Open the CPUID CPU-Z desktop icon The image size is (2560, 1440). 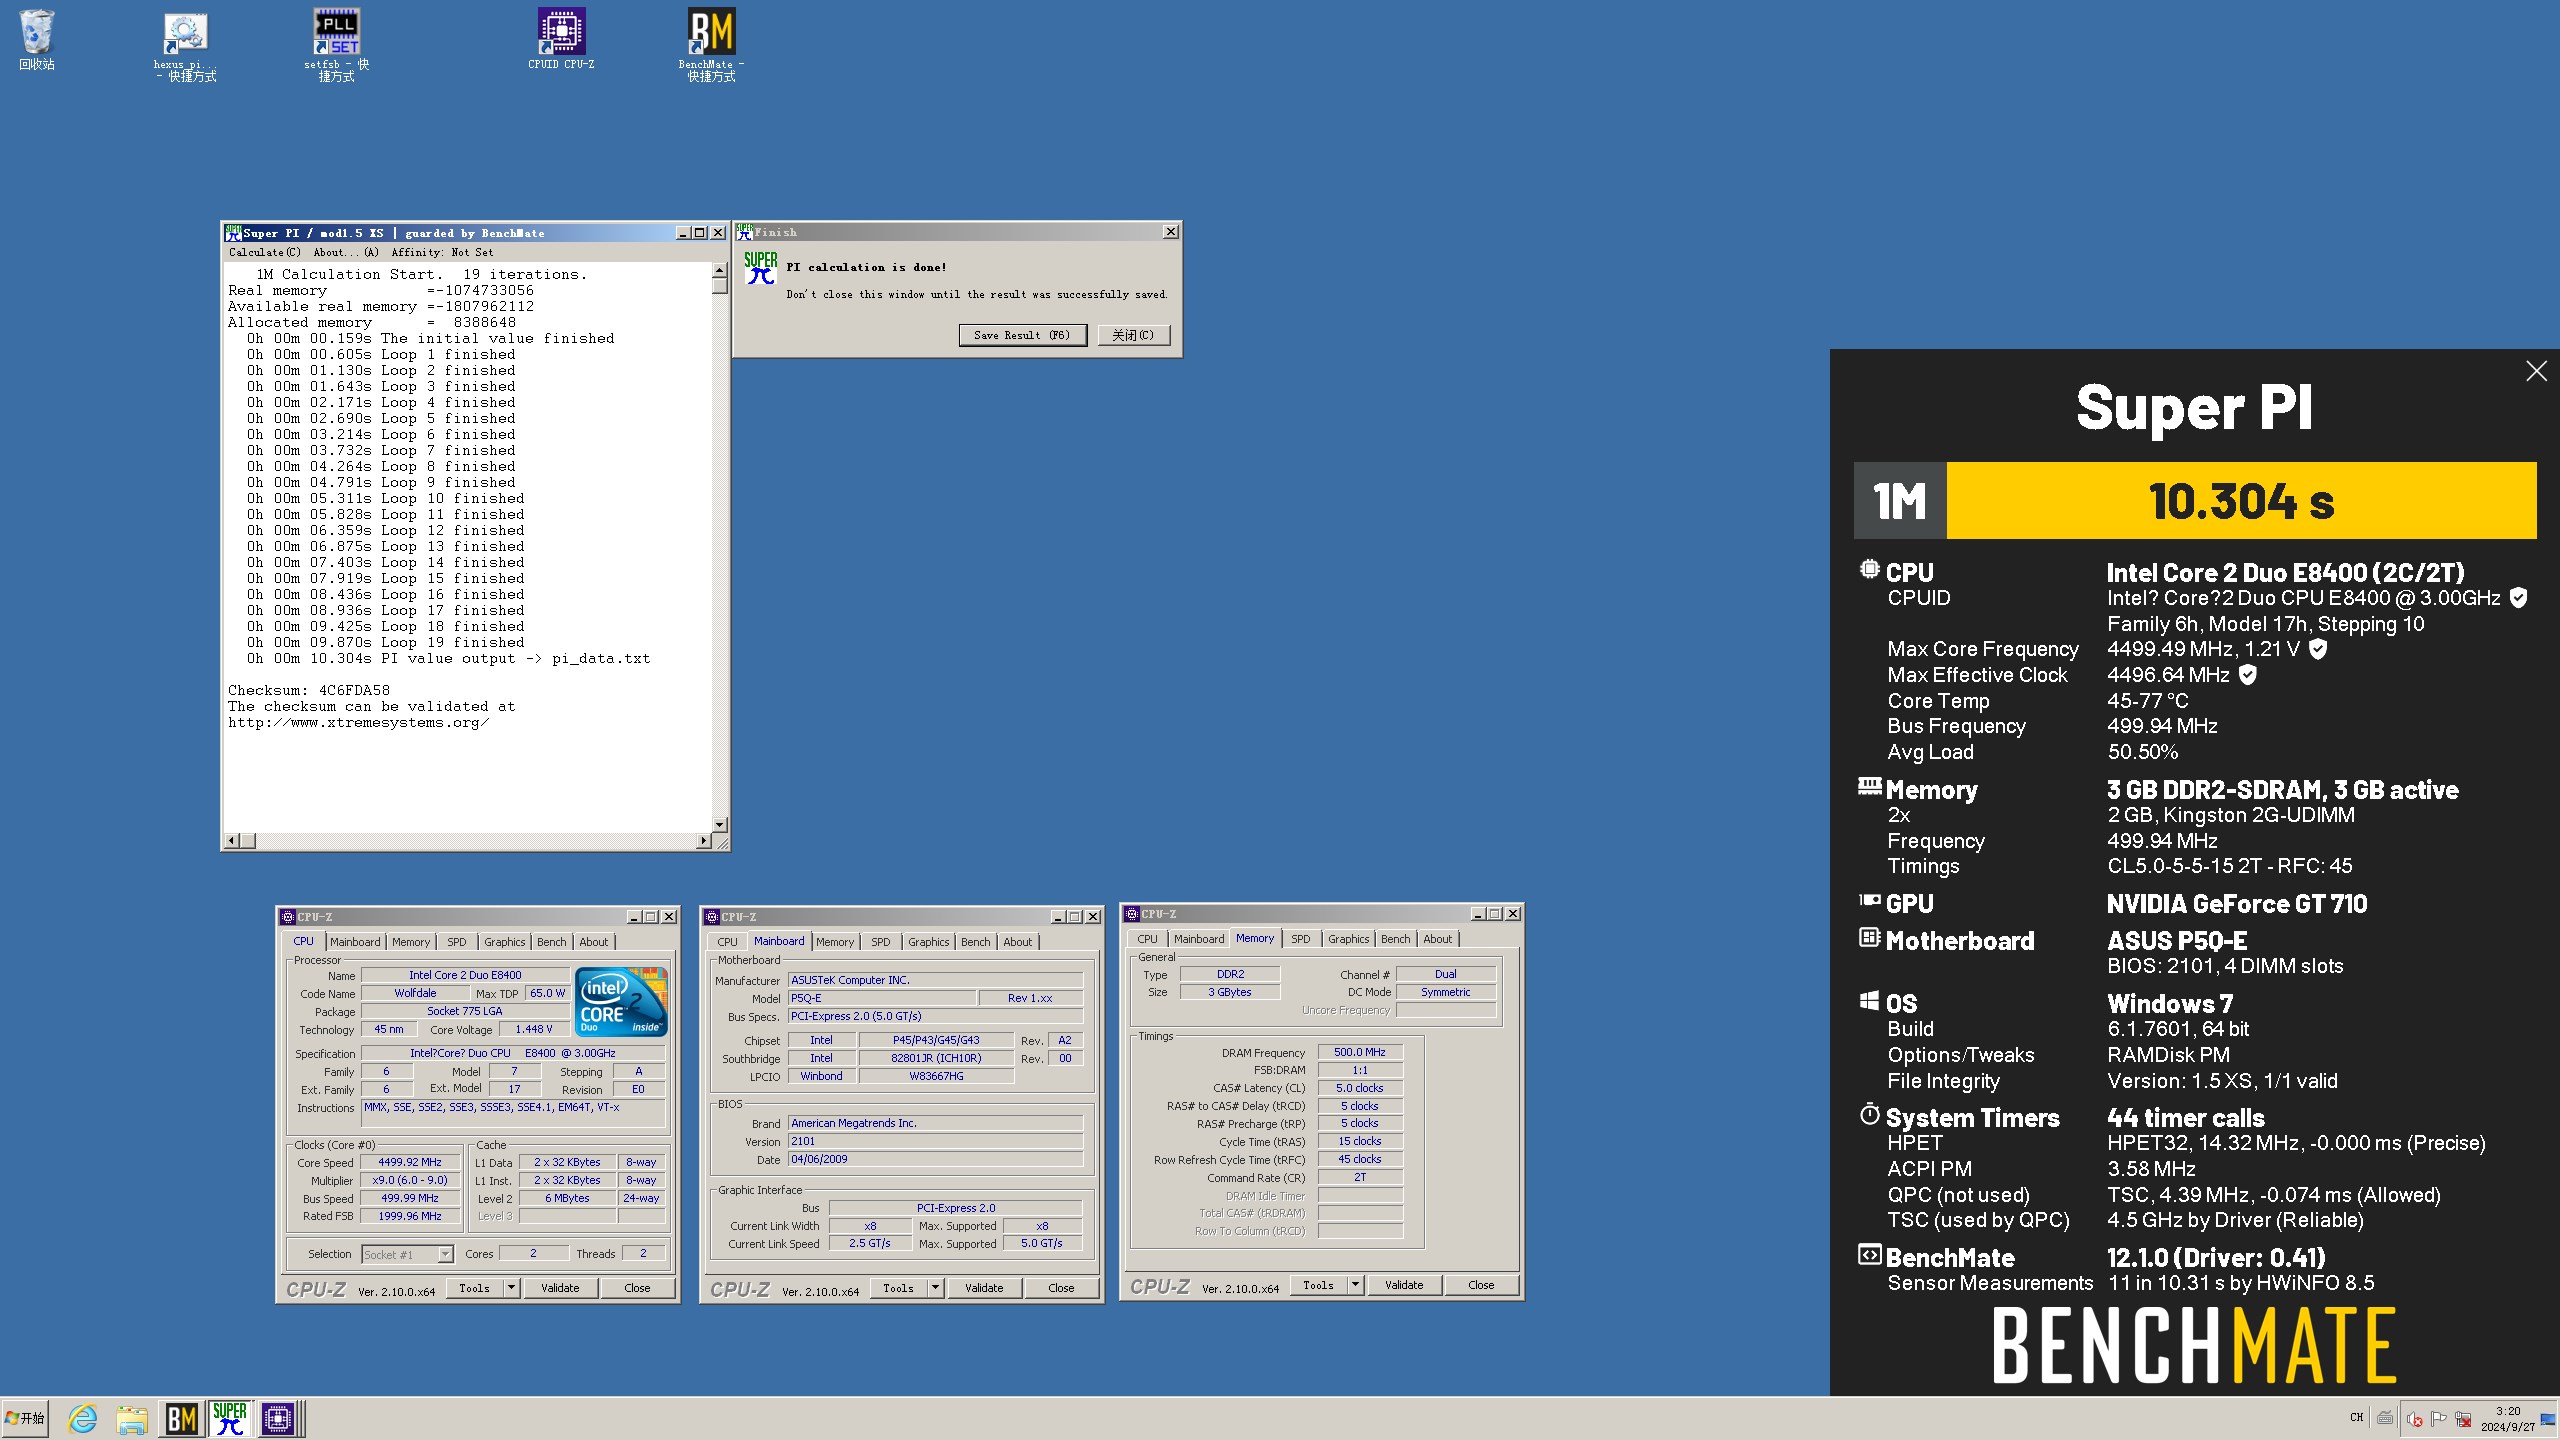561,40
